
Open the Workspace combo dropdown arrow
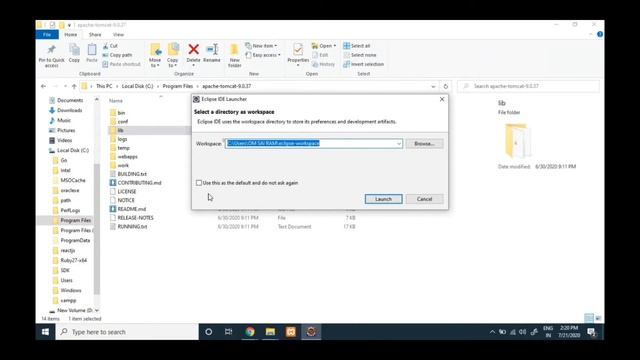click(x=399, y=143)
